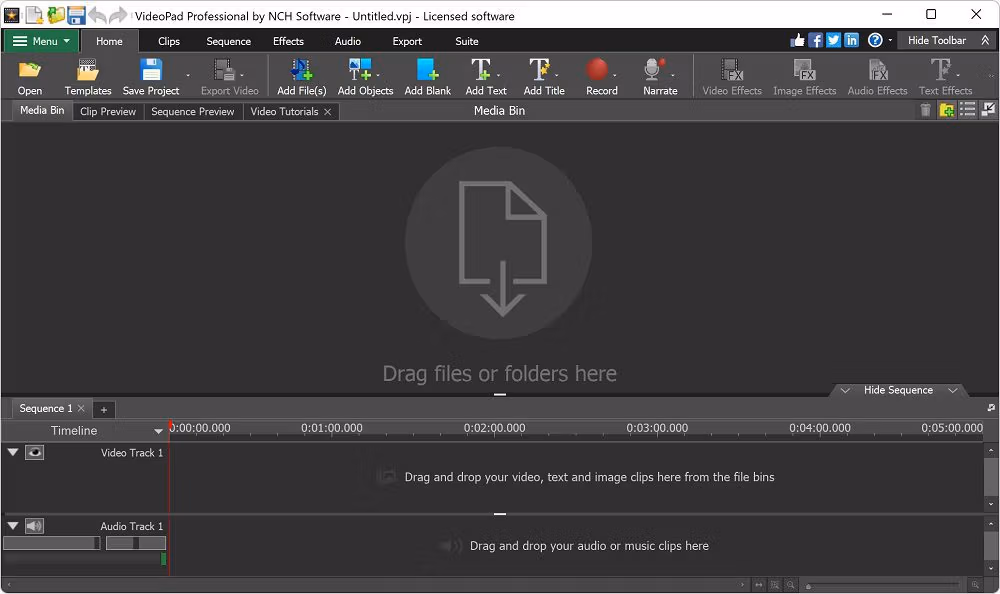
Task: Add a new sequence with the plus tab
Action: 104,410
